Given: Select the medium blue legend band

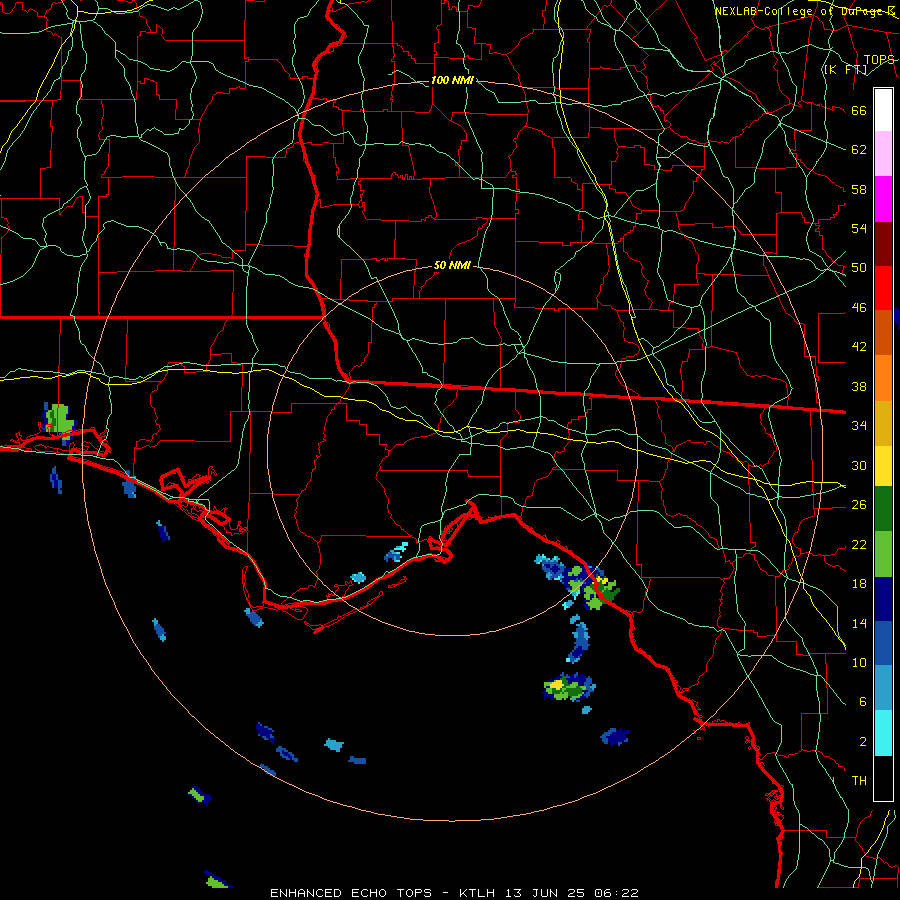Looking at the screenshot, I should pos(883,643).
